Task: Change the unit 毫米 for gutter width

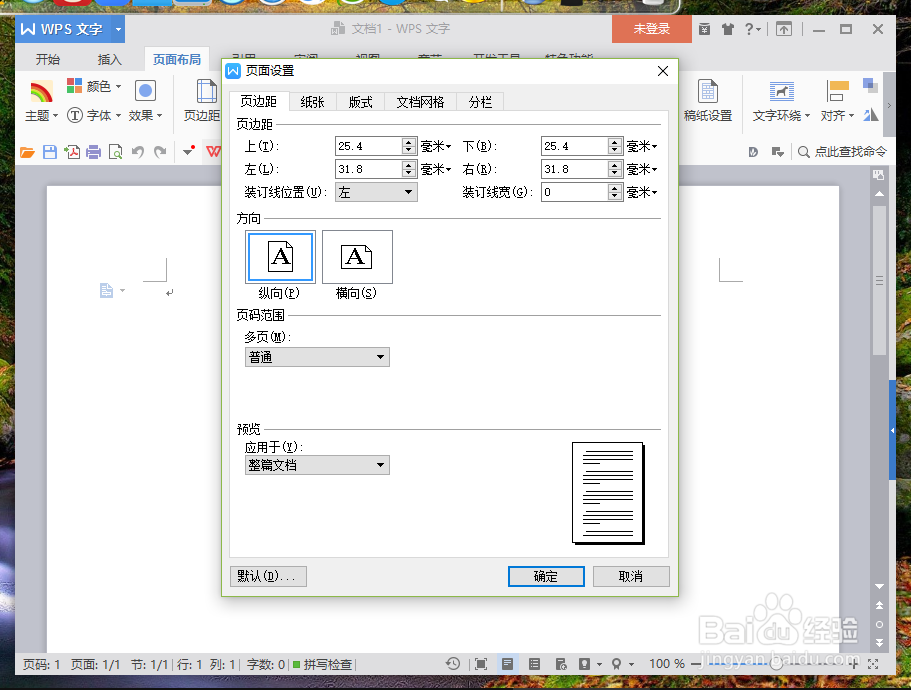Action: tap(642, 192)
